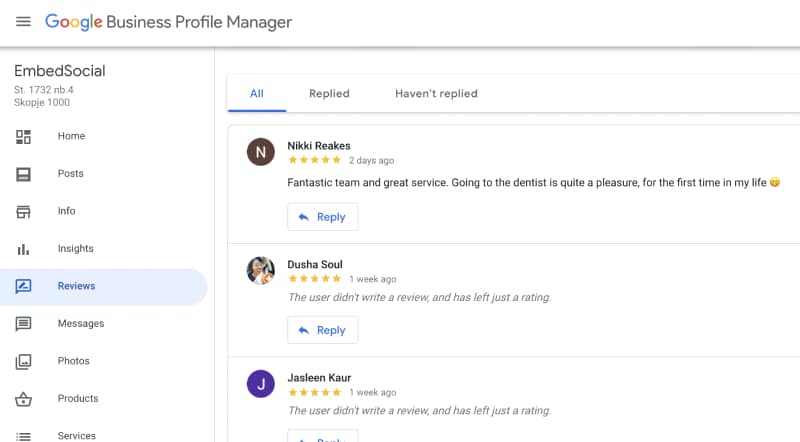Open Home in the sidebar

coord(71,136)
